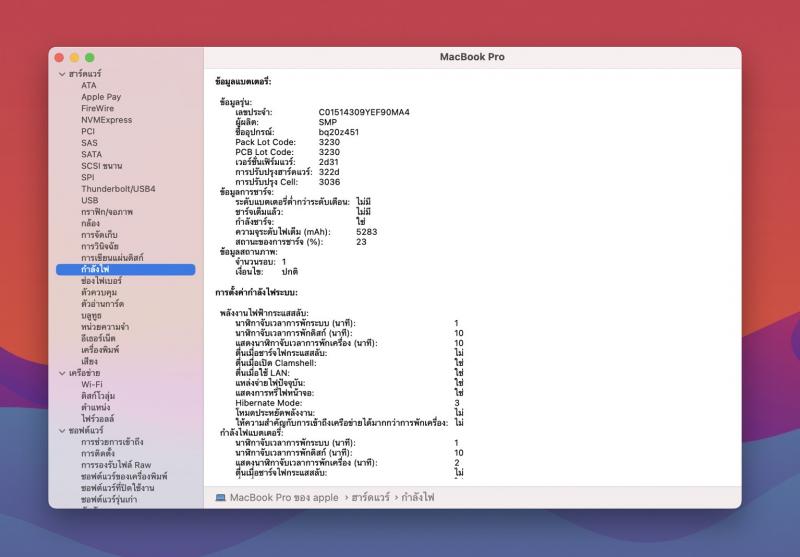Click the 'ตื่นเมื่อเปิด Clamshell' row label
Screen dimensions: 800x557
pos(276,363)
